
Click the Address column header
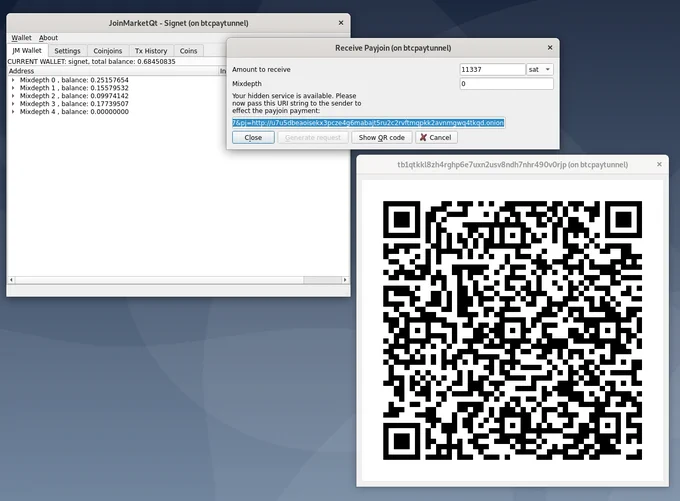[x=113, y=71]
